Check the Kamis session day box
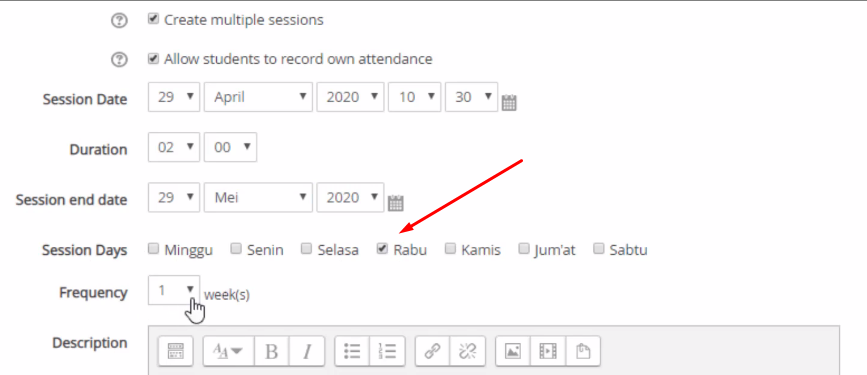867x375 pixels. tap(451, 249)
